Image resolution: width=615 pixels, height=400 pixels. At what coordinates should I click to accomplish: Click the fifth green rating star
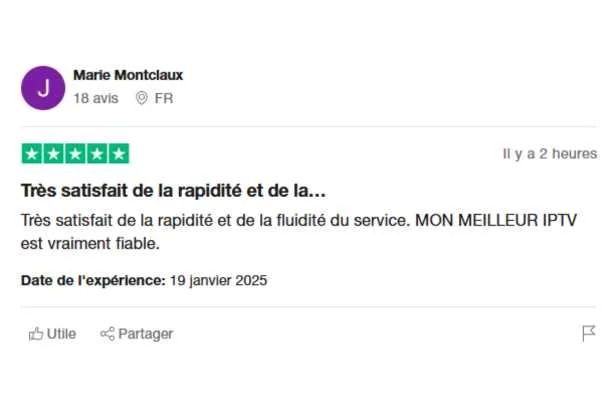(119, 154)
